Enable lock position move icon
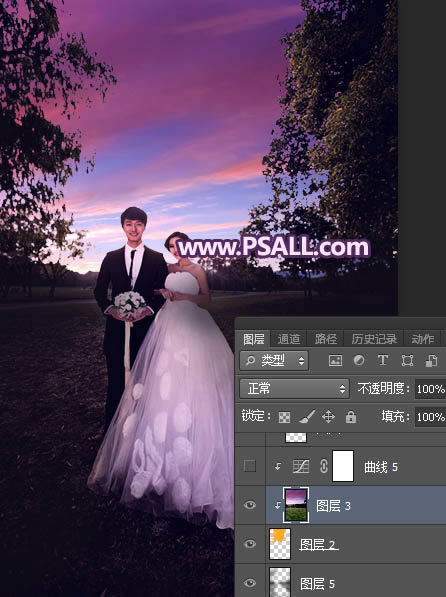 point(328,417)
